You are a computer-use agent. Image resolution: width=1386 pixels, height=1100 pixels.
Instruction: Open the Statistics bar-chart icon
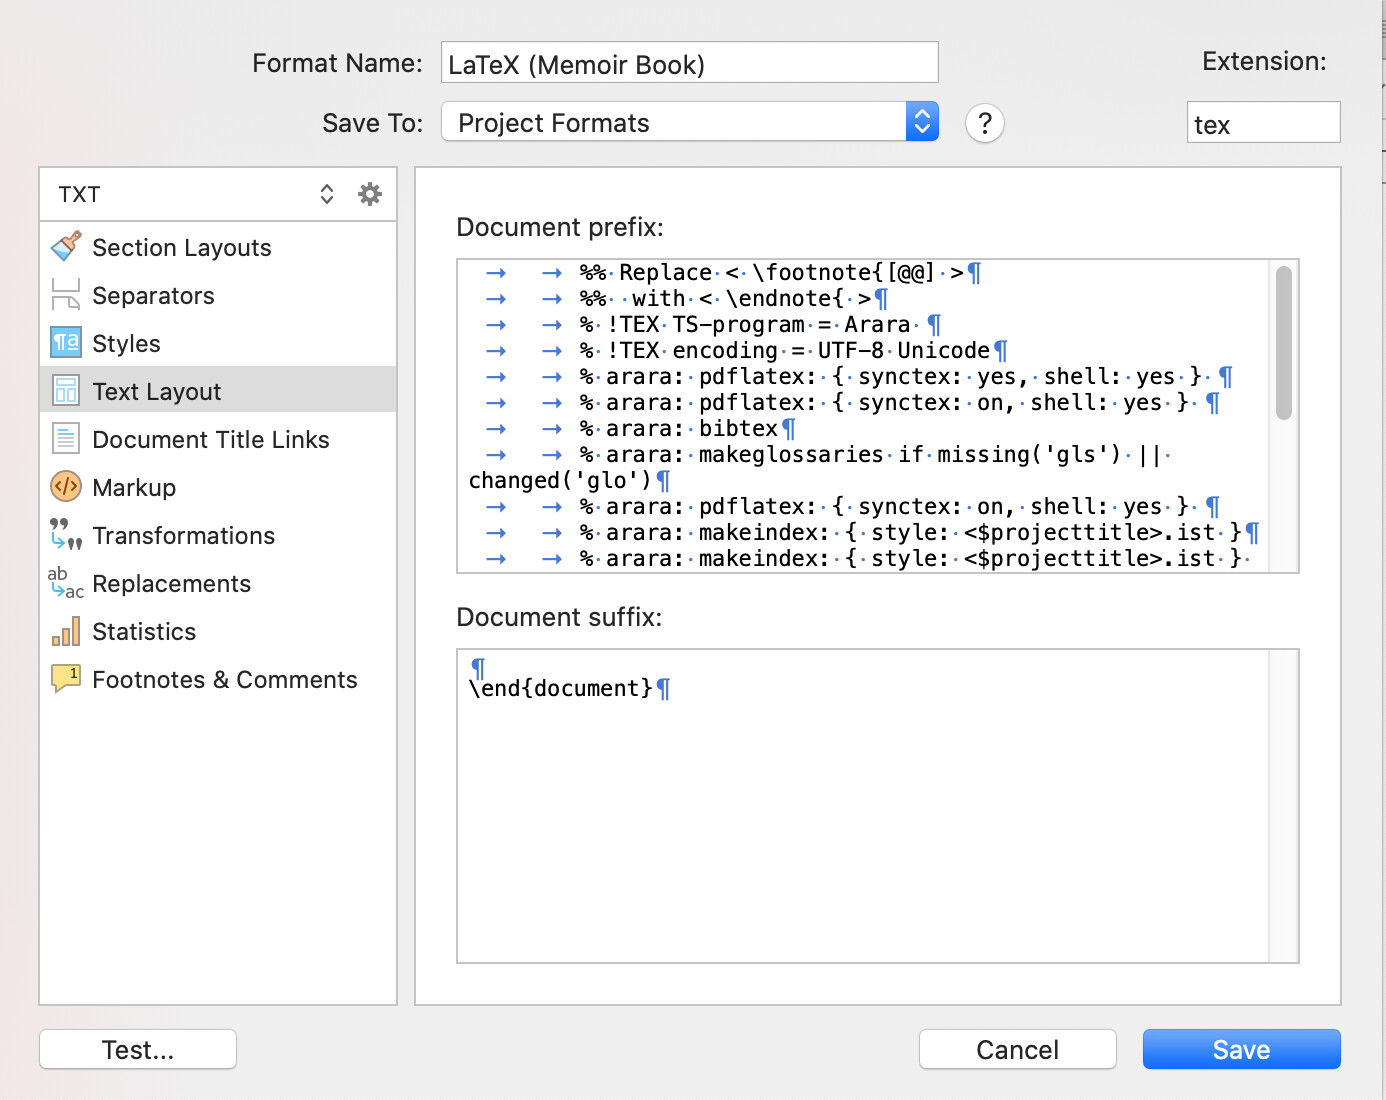[64, 631]
